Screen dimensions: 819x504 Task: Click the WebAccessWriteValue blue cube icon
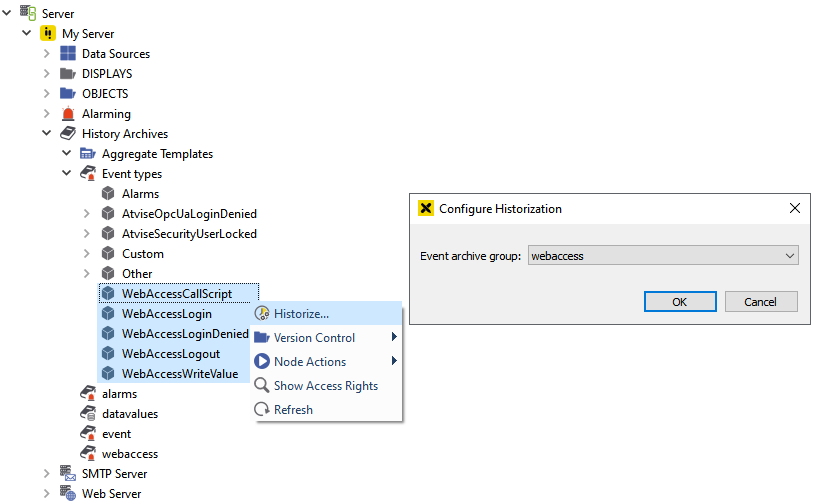tap(108, 373)
